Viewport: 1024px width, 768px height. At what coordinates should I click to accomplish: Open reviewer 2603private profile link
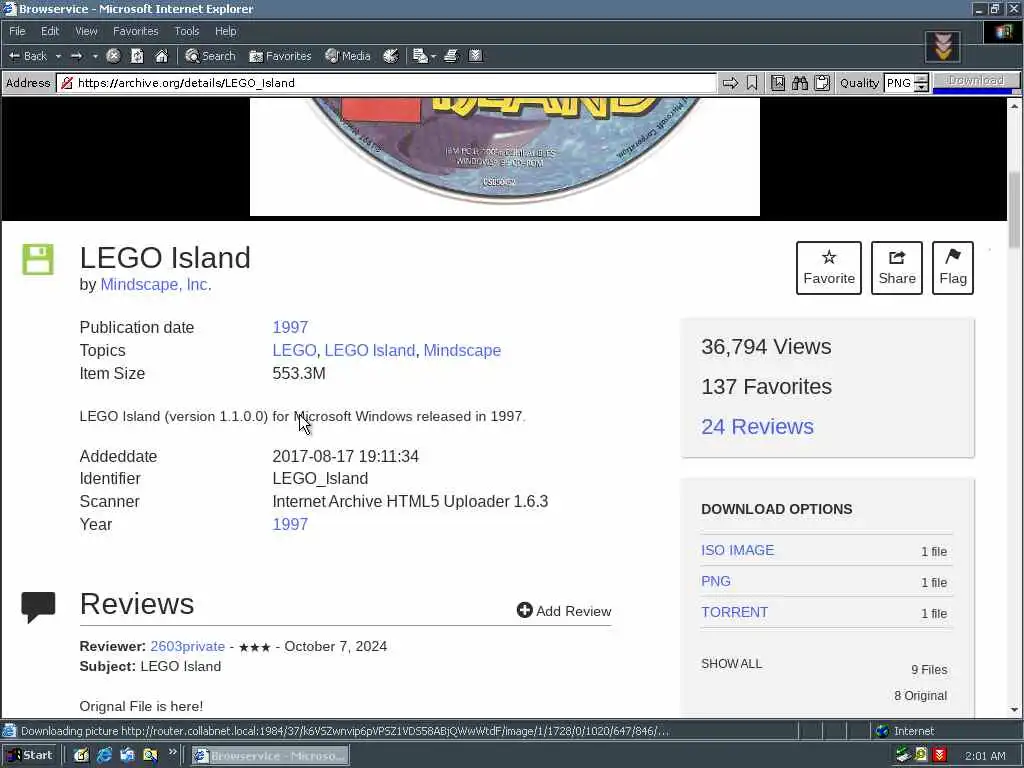tap(187, 647)
